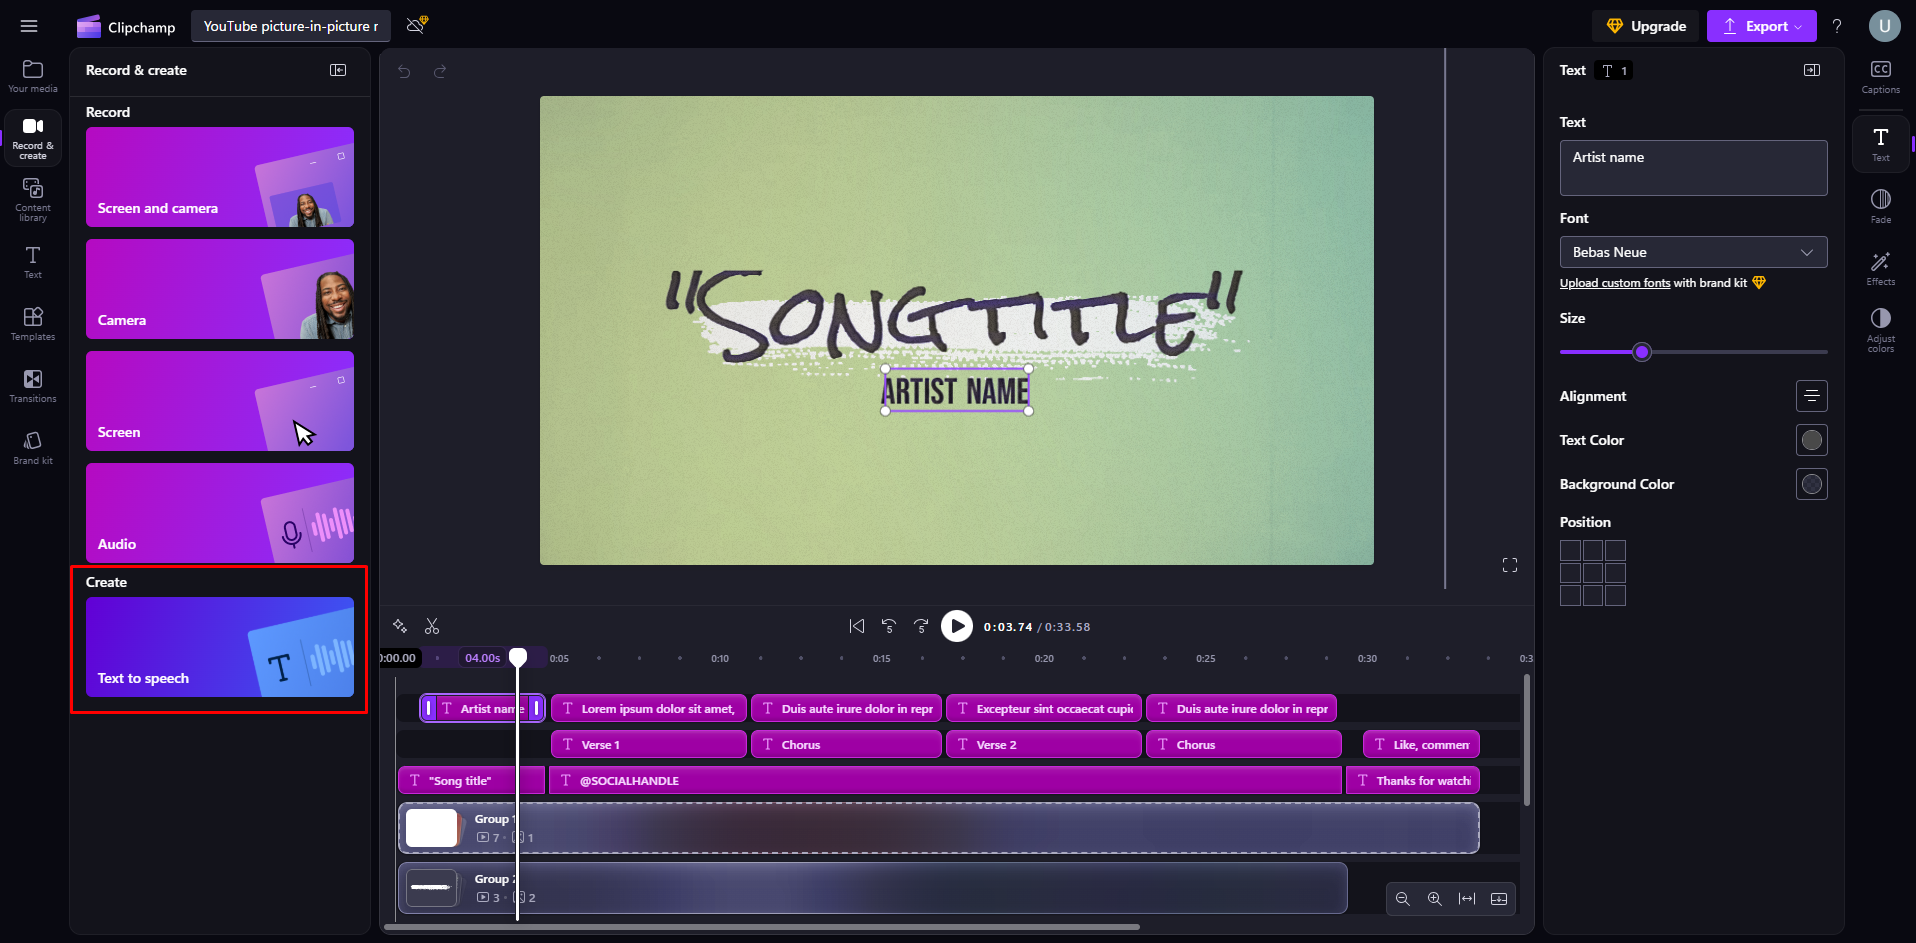Start a Screen recording
This screenshot has height=943, width=1916.
pyautogui.click(x=220, y=401)
